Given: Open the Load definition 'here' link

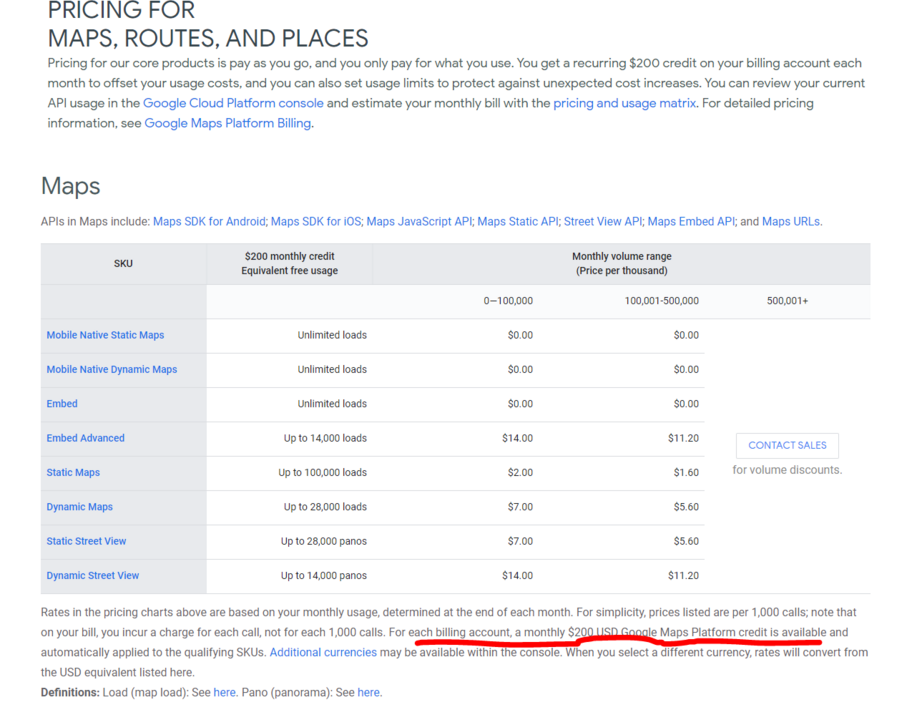Looking at the screenshot, I should click(224, 692).
